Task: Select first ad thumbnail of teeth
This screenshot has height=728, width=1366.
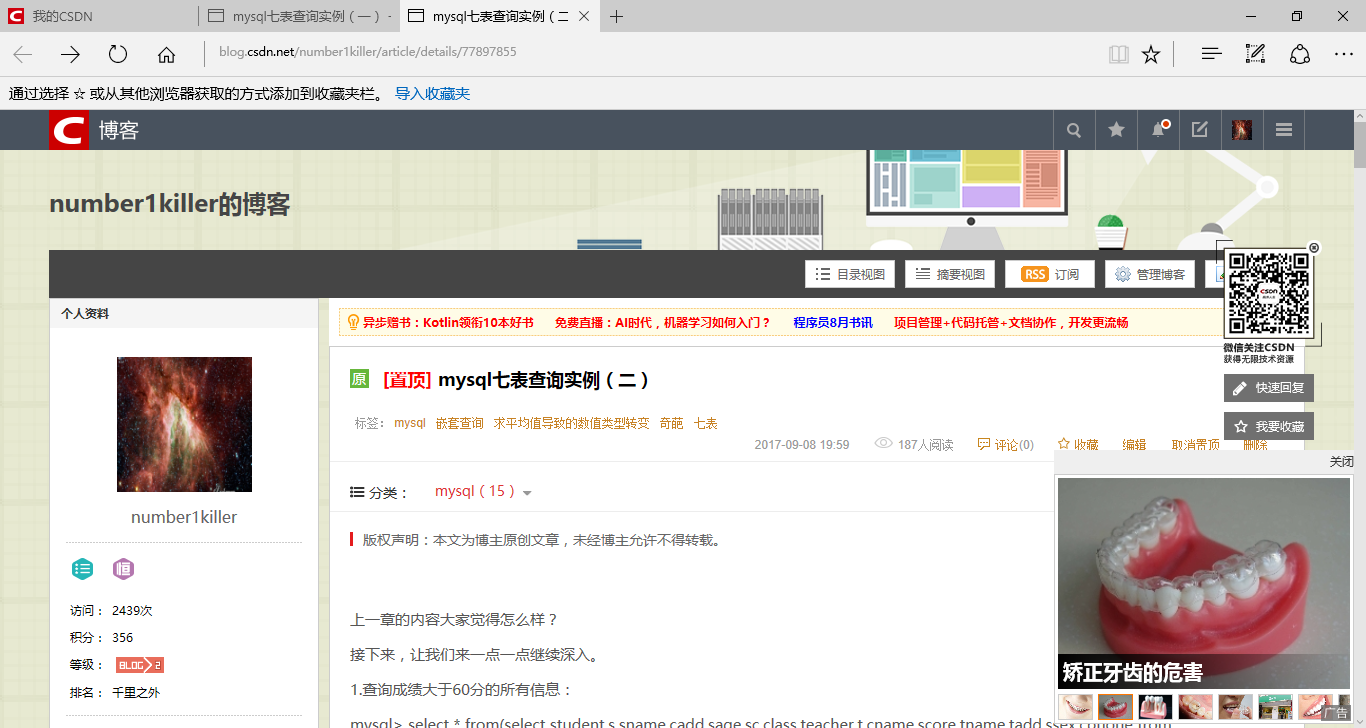Action: [x=1075, y=707]
